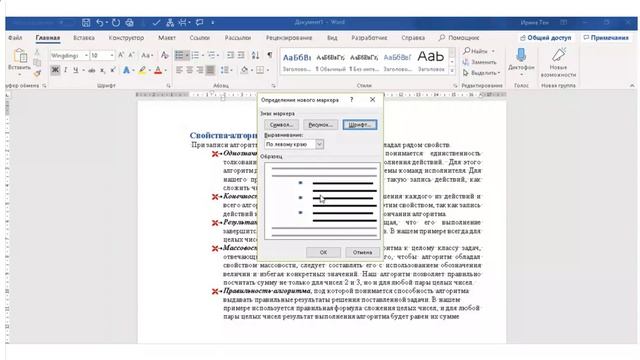Expand the styles gallery more arrow
Viewport: 640px width, 360px height.
tap(452, 71)
